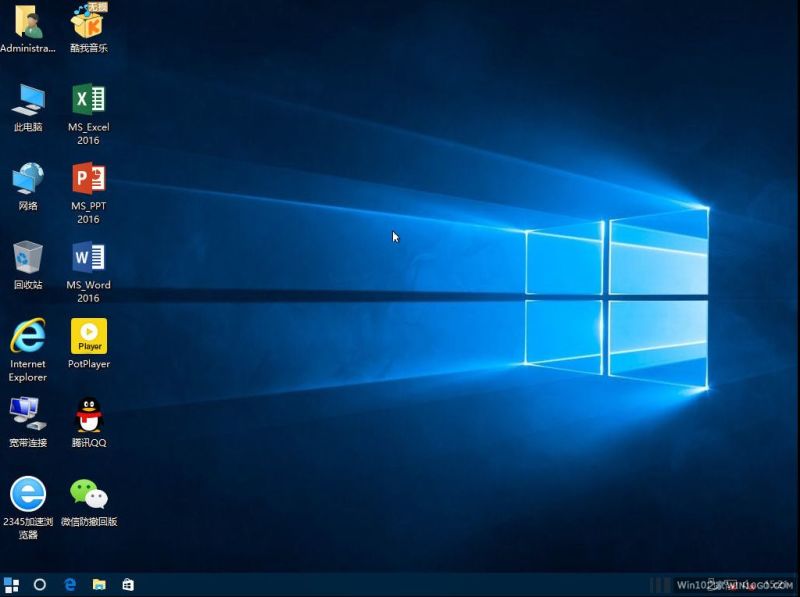
Task: Open the Administrator user folder icon
Action: 28,22
